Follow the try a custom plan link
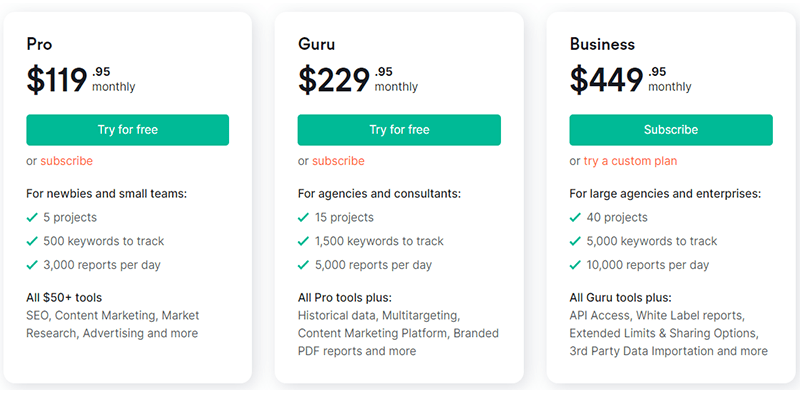Image resolution: width=800 pixels, height=400 pixels. 631,161
